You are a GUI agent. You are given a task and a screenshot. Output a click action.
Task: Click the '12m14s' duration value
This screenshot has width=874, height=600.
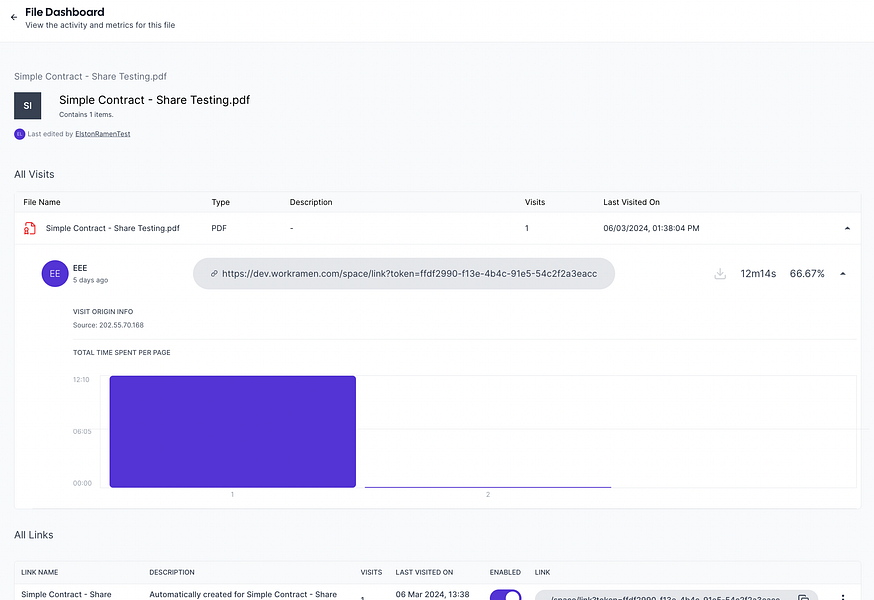(758, 274)
